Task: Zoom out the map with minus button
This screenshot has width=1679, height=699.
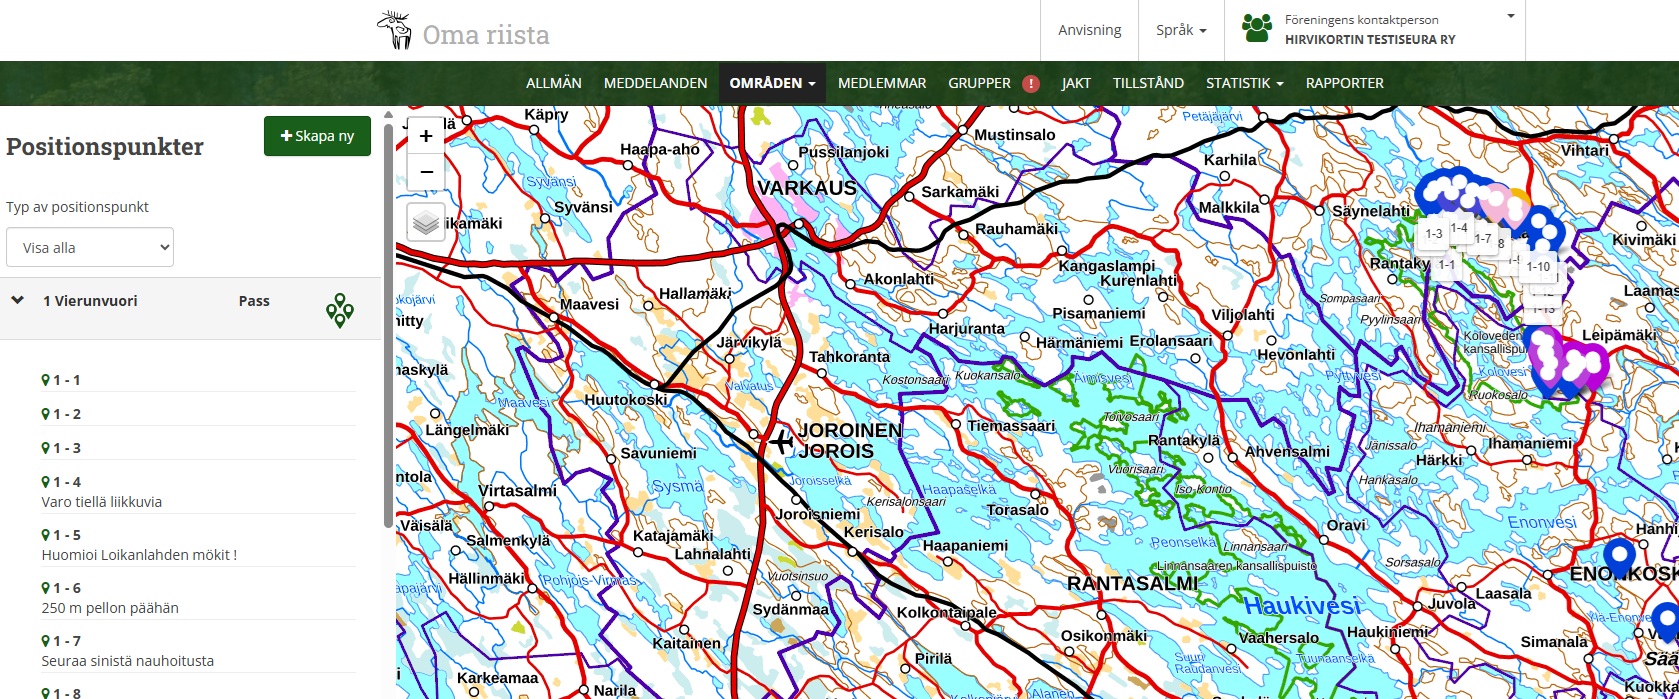Action: point(426,172)
